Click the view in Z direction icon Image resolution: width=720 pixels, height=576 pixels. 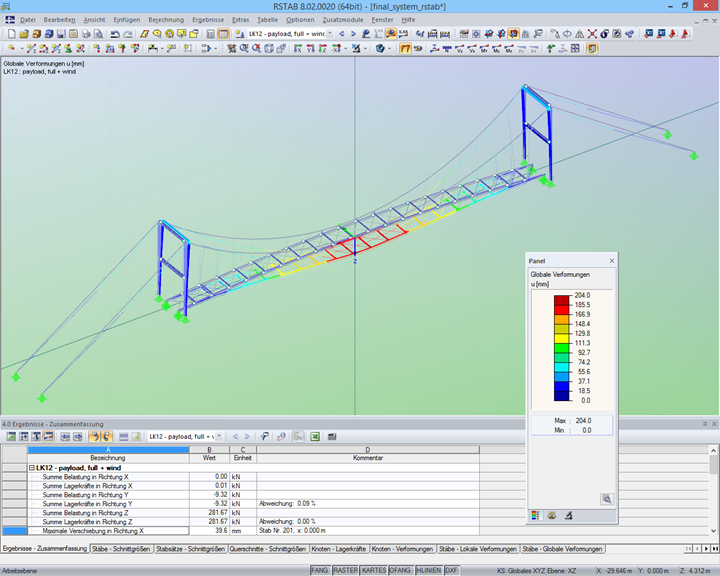[x=323, y=48]
